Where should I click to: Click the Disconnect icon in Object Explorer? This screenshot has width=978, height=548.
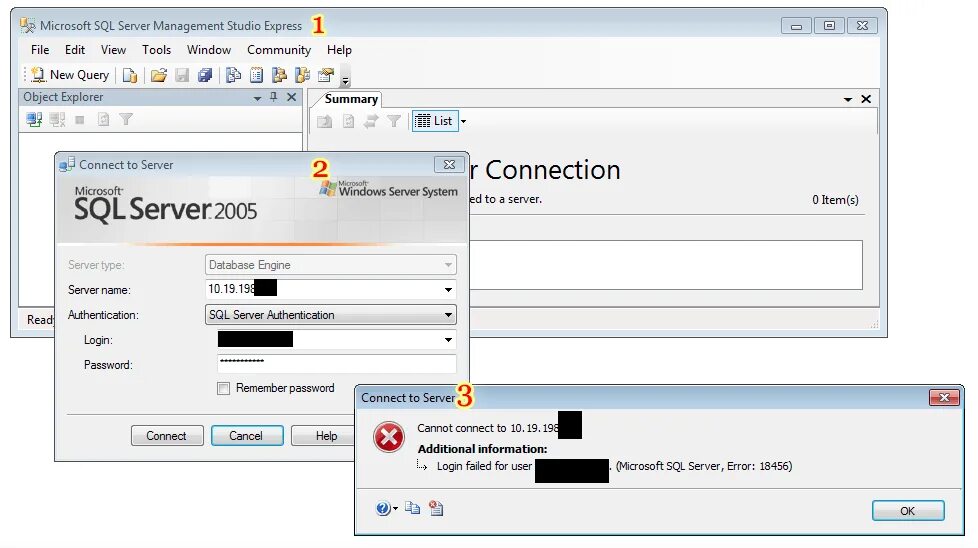click(x=57, y=119)
